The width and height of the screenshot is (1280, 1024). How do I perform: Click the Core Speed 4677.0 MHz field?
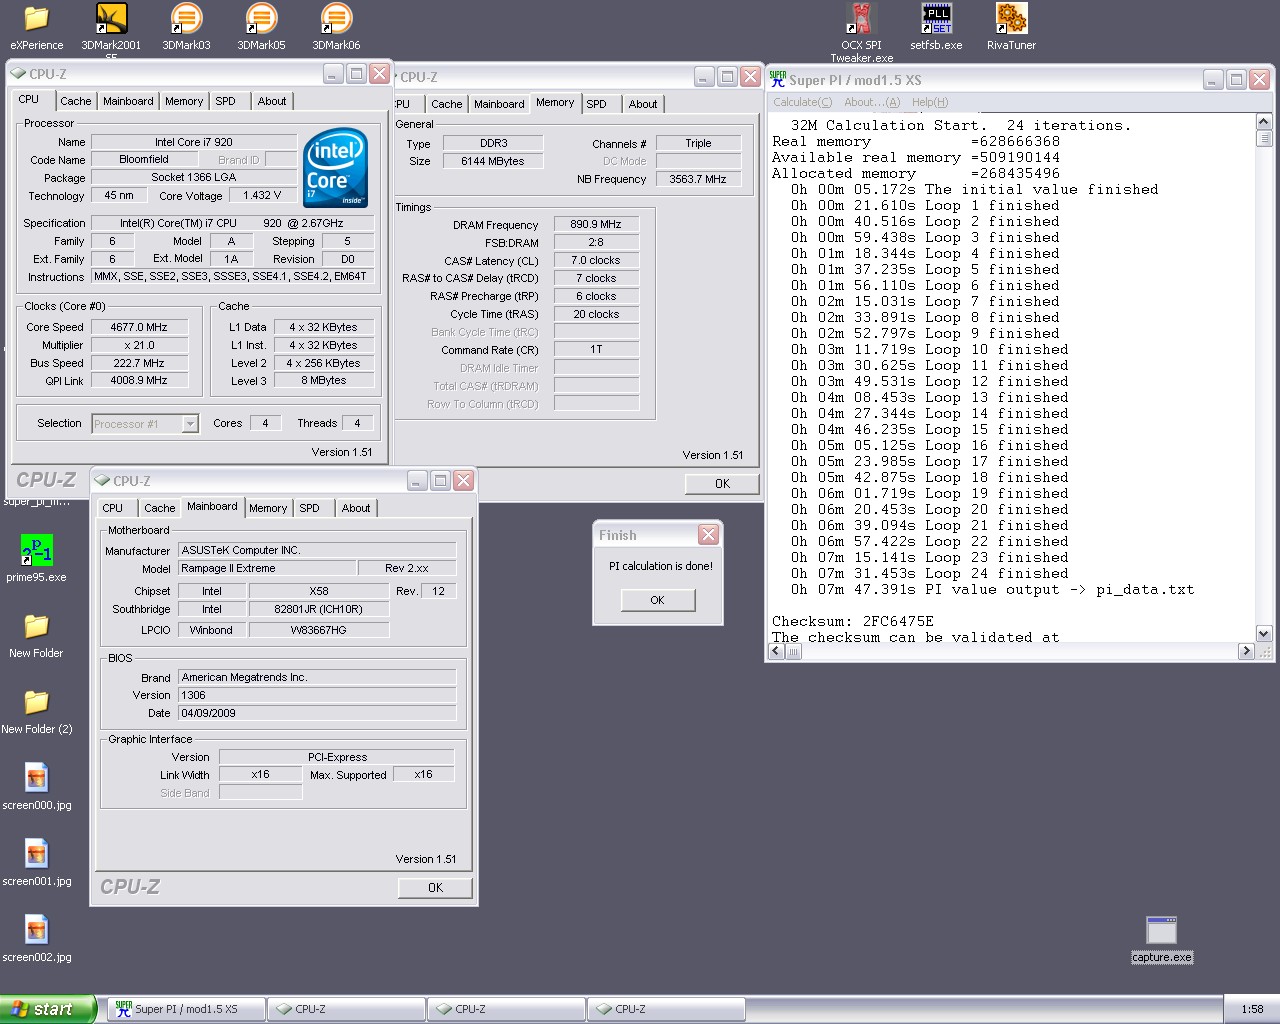(x=139, y=327)
